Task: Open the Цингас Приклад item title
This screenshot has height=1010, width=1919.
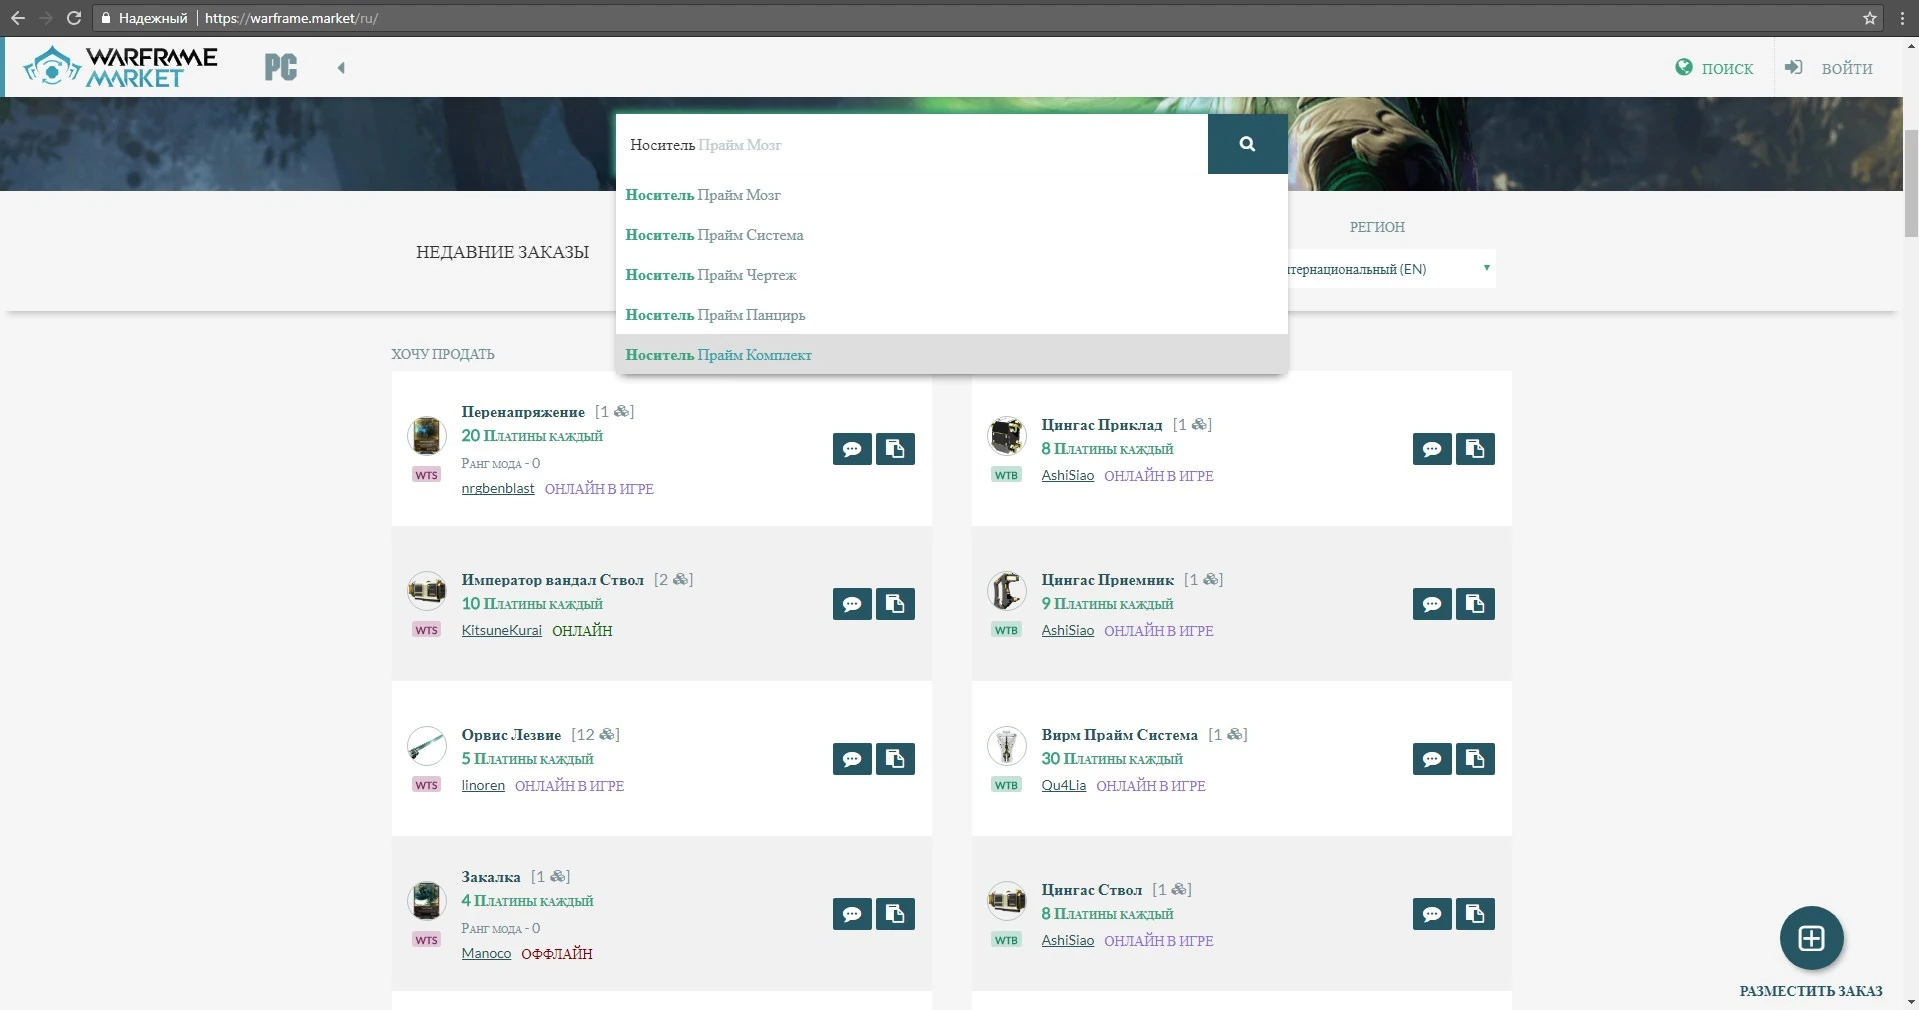Action: [x=1102, y=425]
